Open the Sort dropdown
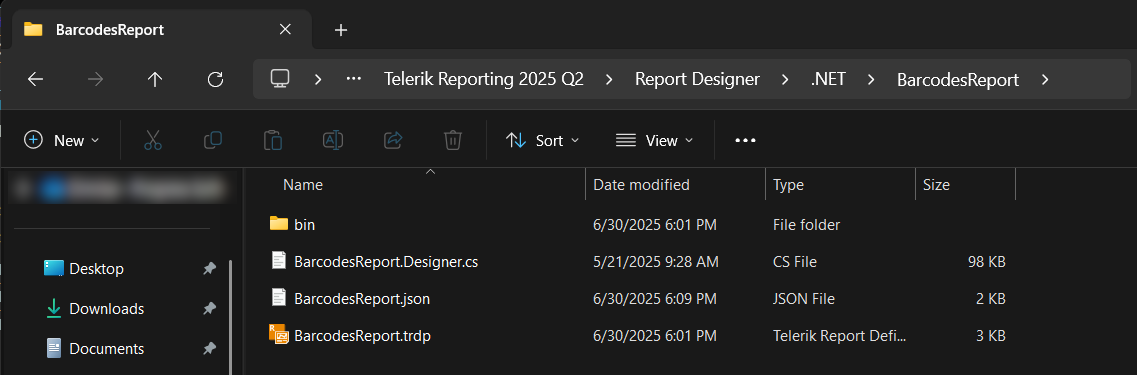Viewport: 1137px width, 375px height. coord(542,140)
